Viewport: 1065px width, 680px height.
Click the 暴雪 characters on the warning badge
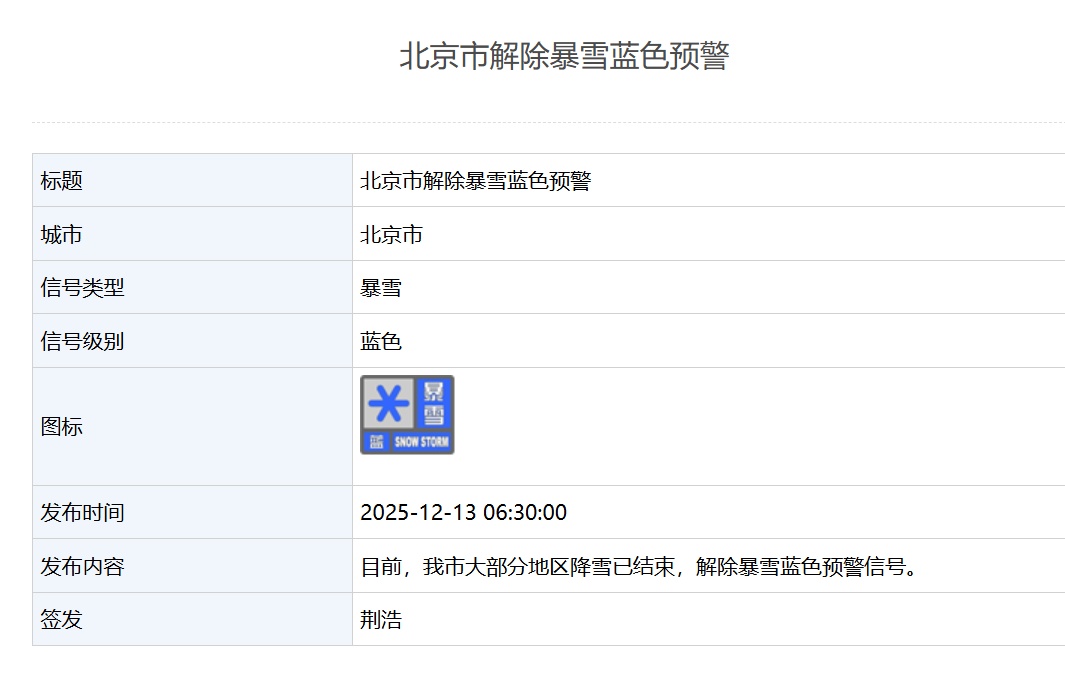(433, 404)
